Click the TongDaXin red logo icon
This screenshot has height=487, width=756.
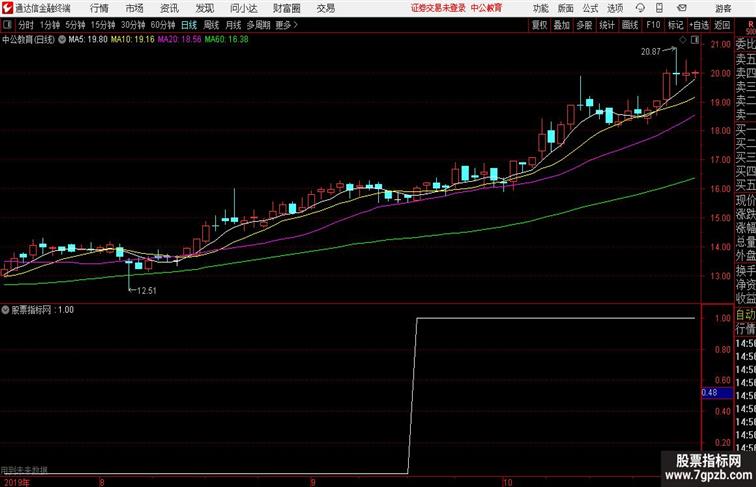click(7, 8)
